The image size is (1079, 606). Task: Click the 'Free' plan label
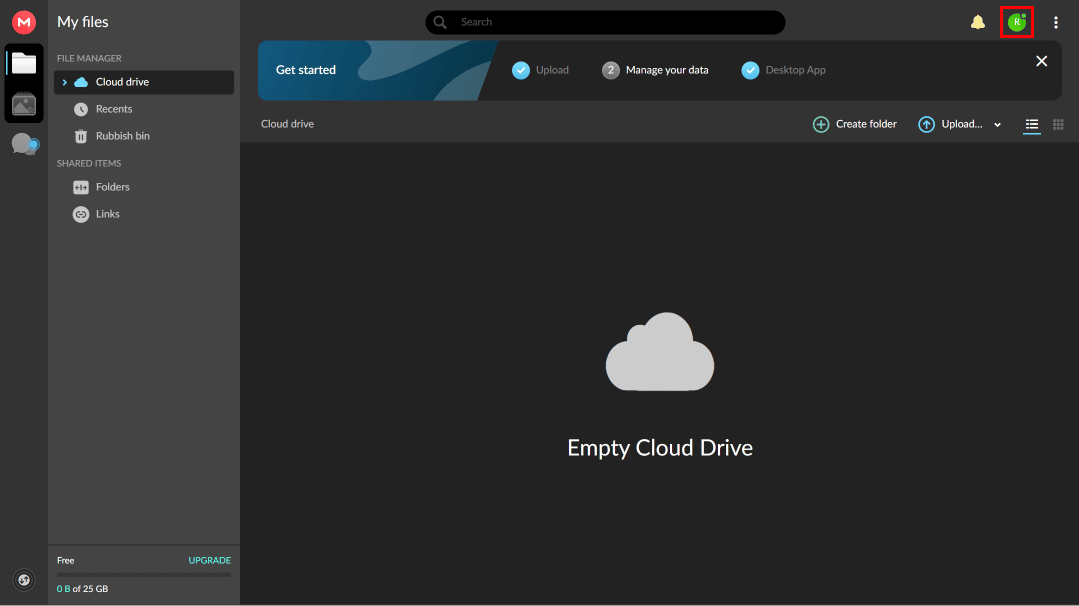click(65, 561)
